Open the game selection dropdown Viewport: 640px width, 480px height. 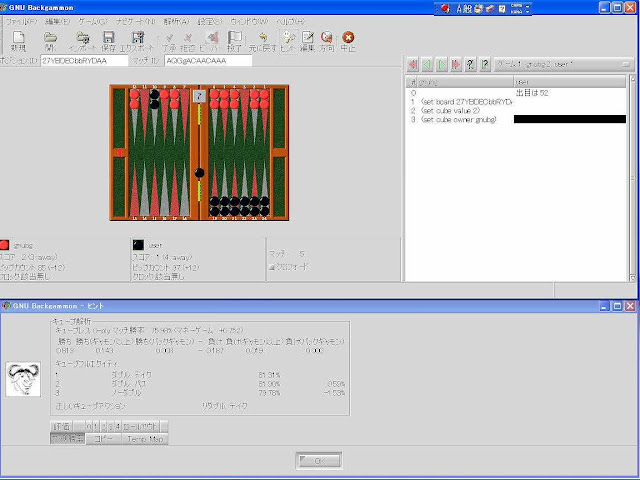(565, 65)
